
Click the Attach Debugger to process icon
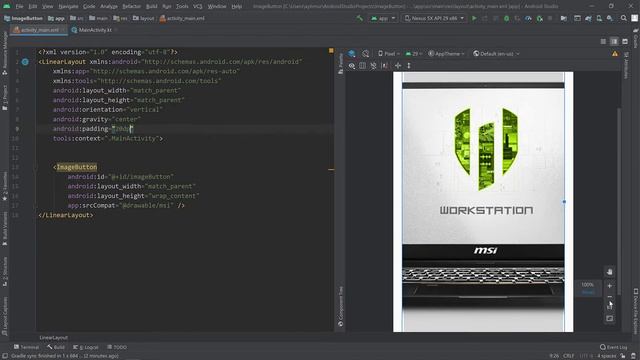[x=540, y=18]
